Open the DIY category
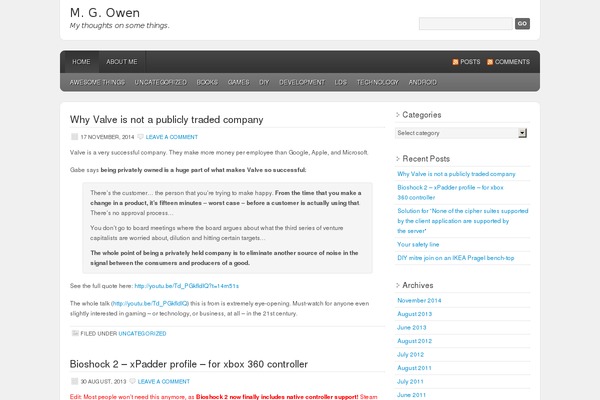This screenshot has height=400, width=600. pos(264,82)
